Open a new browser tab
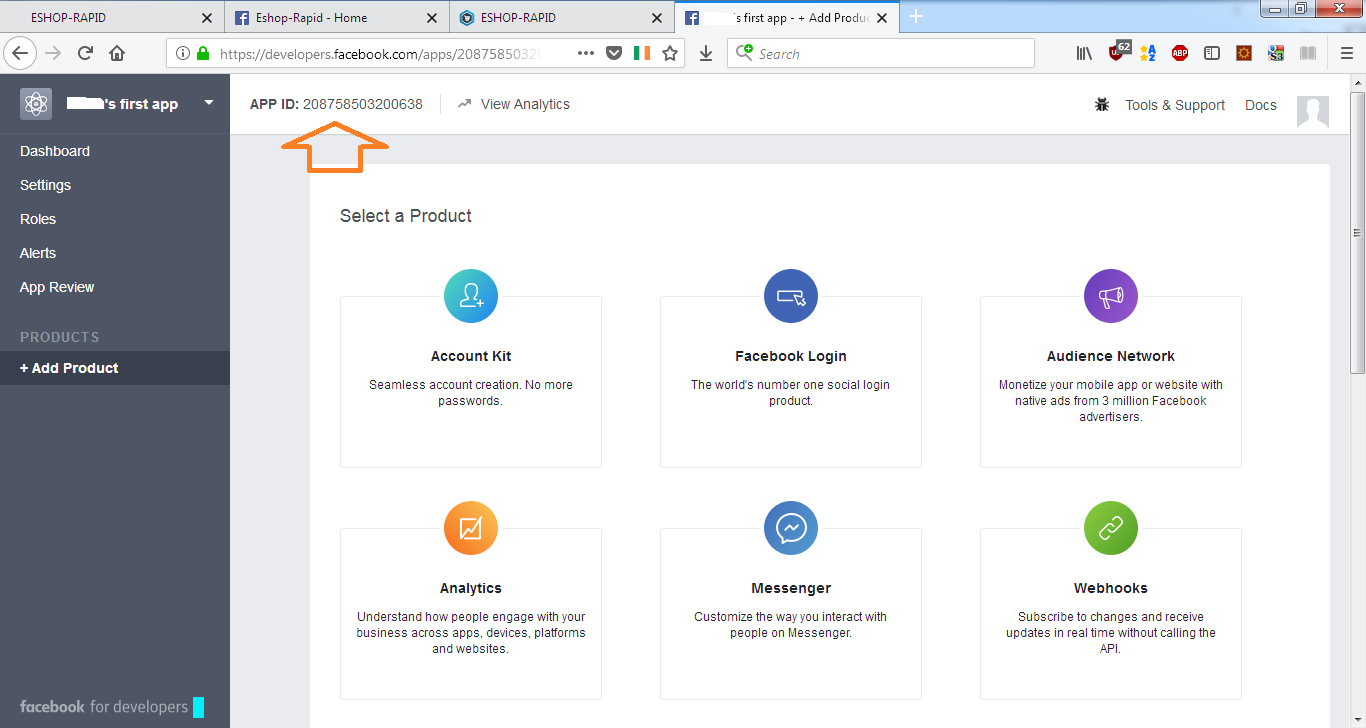 [x=916, y=16]
